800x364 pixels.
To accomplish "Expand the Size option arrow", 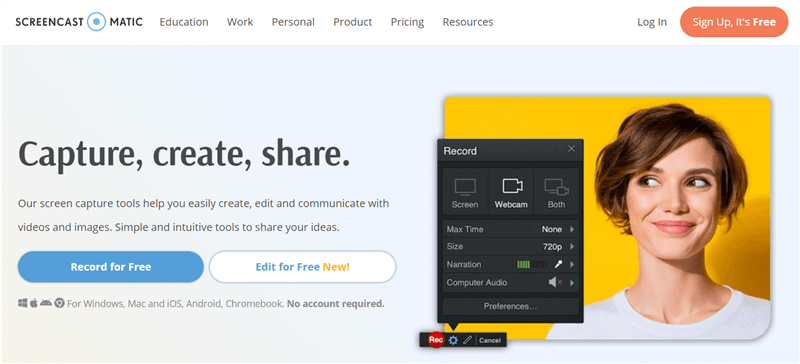I will point(572,247).
